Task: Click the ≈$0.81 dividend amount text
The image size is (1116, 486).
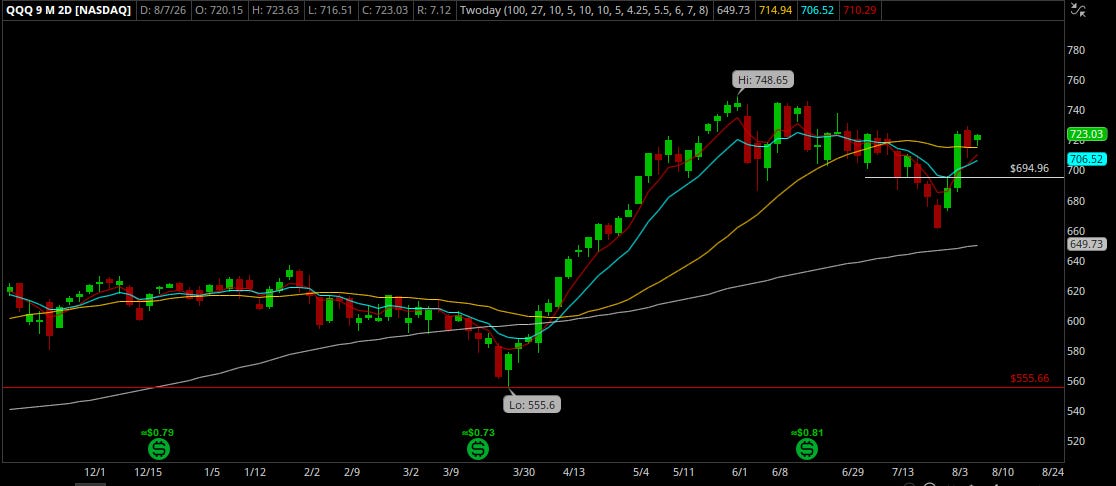Action: (806, 432)
